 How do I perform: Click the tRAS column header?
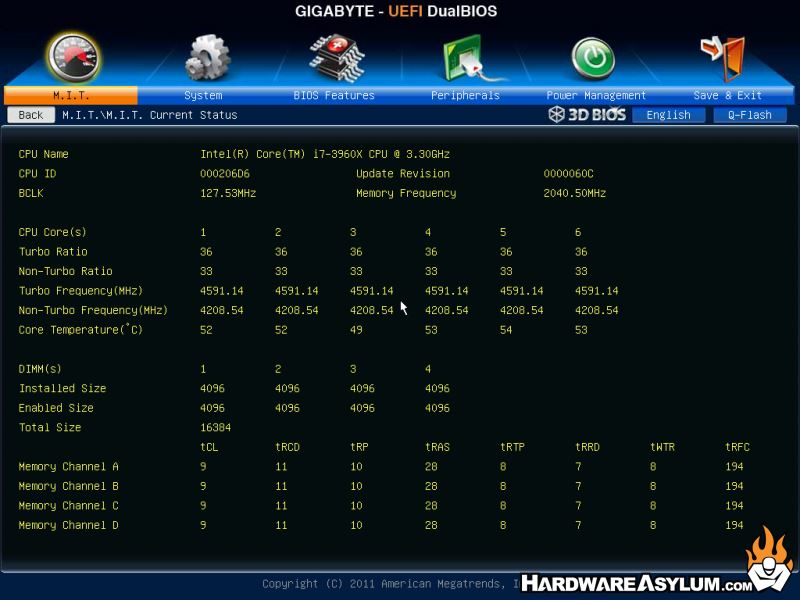[x=437, y=447]
